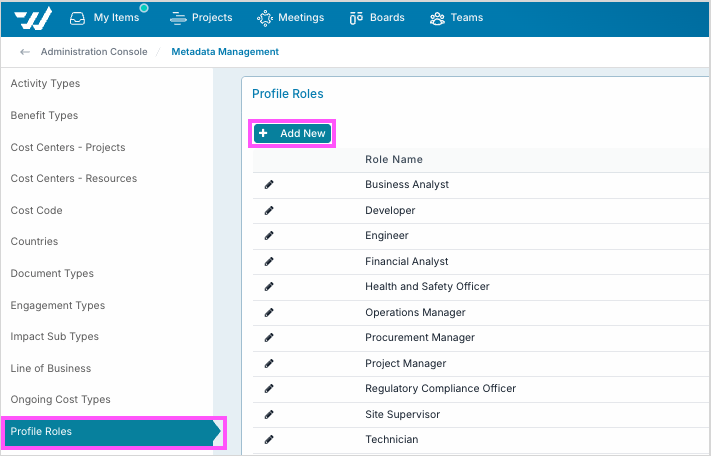Edit Project Manager role pencil icon
711x456 pixels.
tap(269, 364)
